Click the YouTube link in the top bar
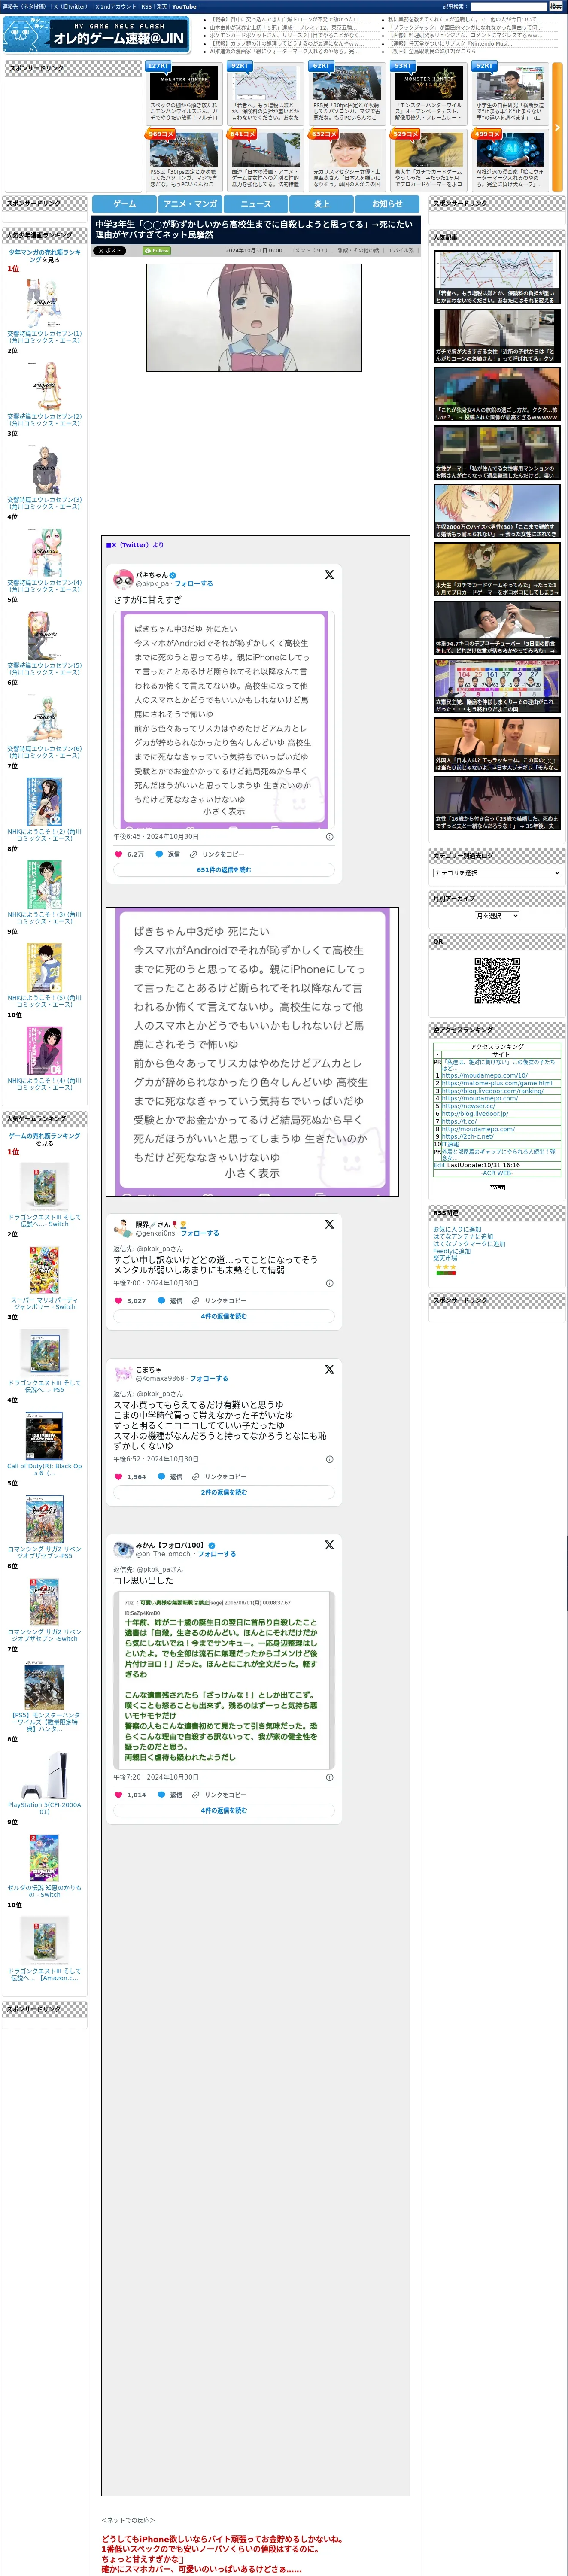 coord(184,6)
